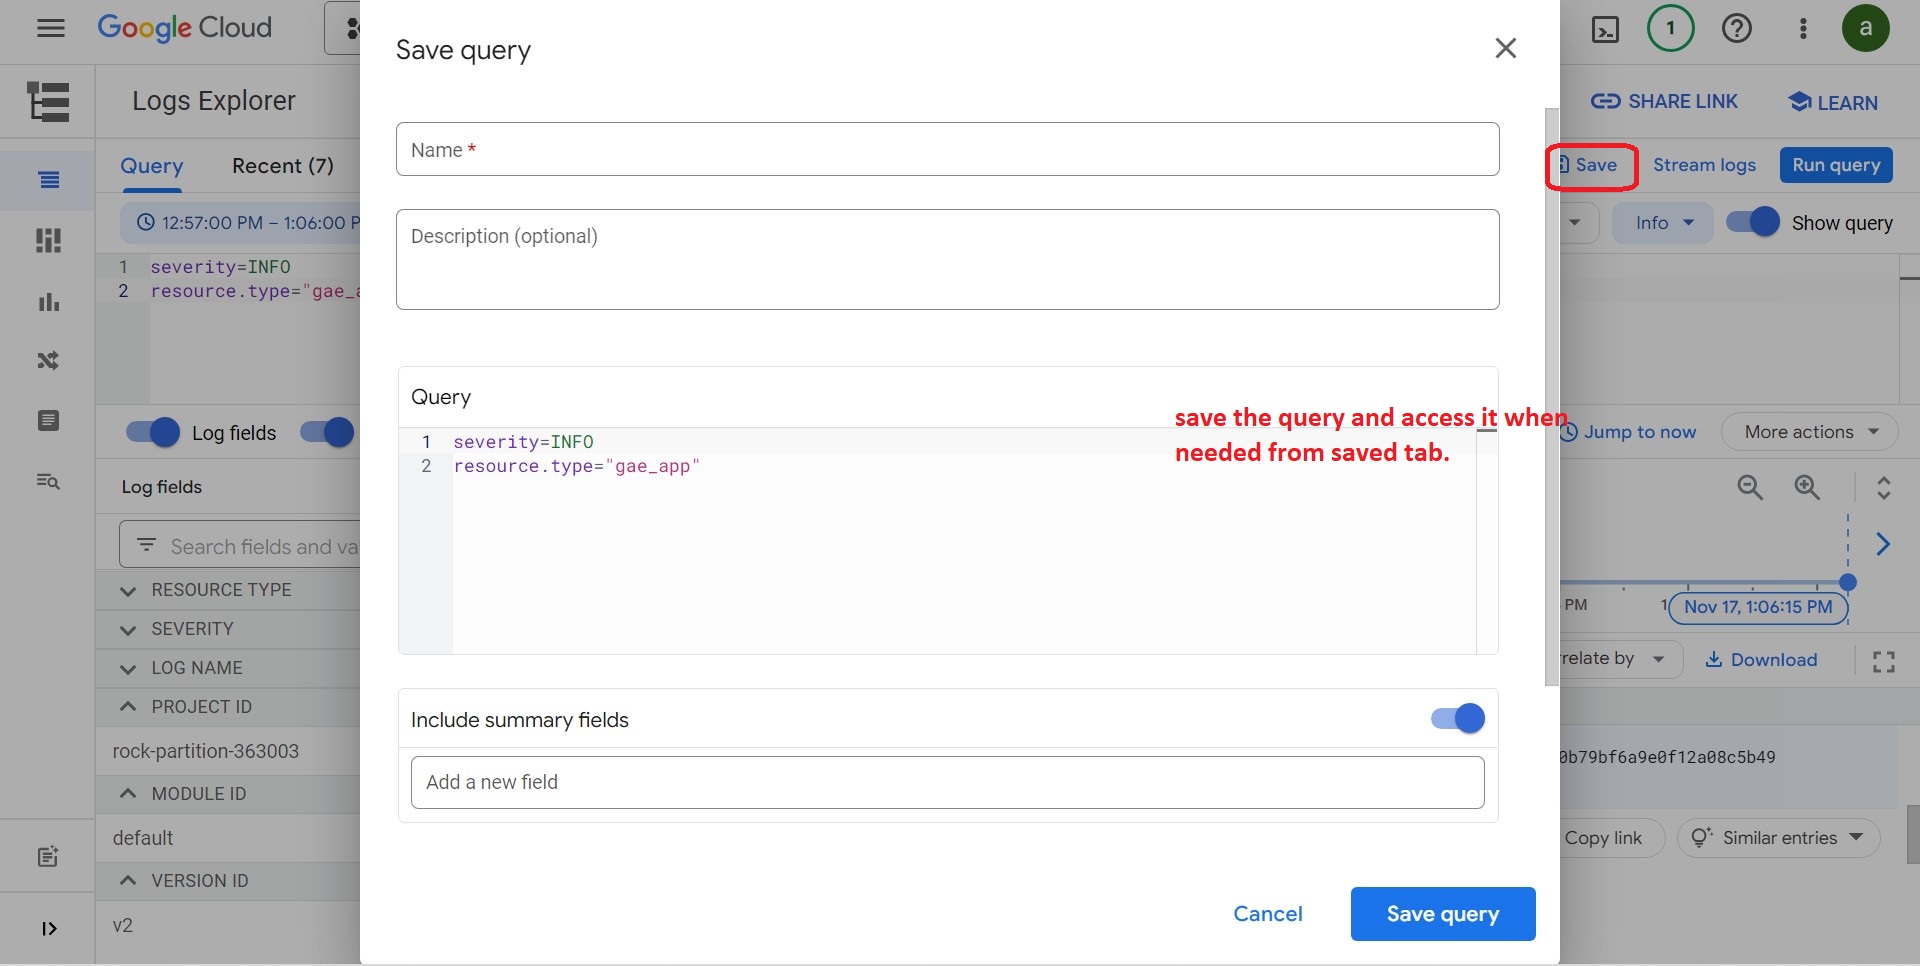1920x966 pixels.
Task: Open the main hamburger navigation menu
Action: coord(50,28)
